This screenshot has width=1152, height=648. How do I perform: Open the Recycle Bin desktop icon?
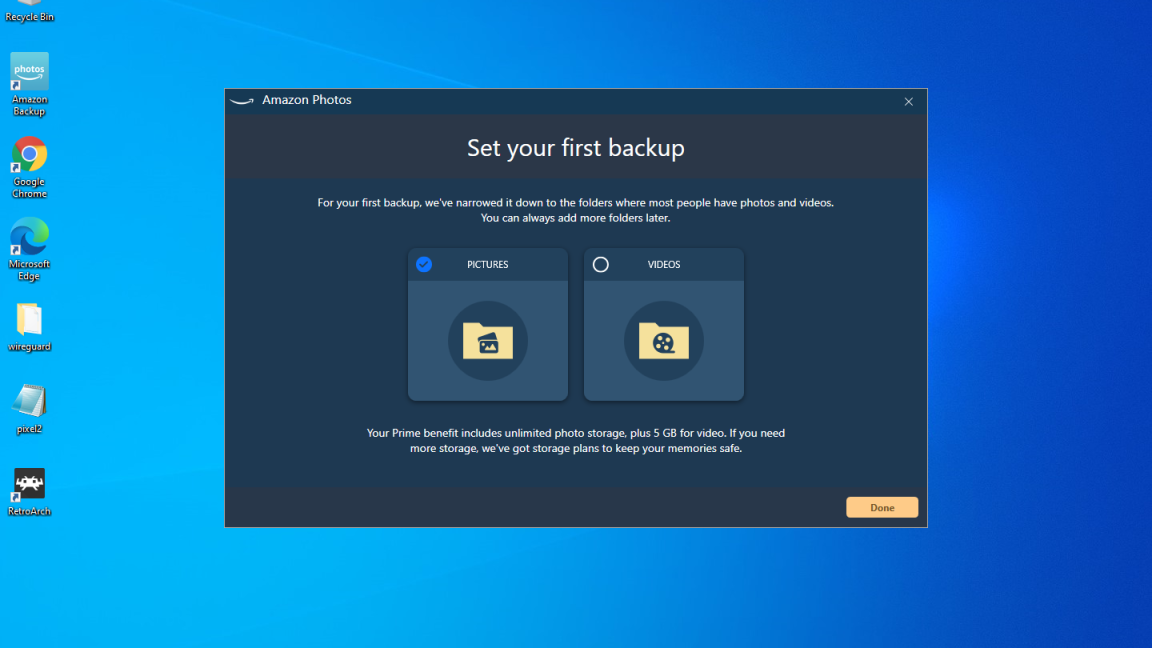point(29,8)
